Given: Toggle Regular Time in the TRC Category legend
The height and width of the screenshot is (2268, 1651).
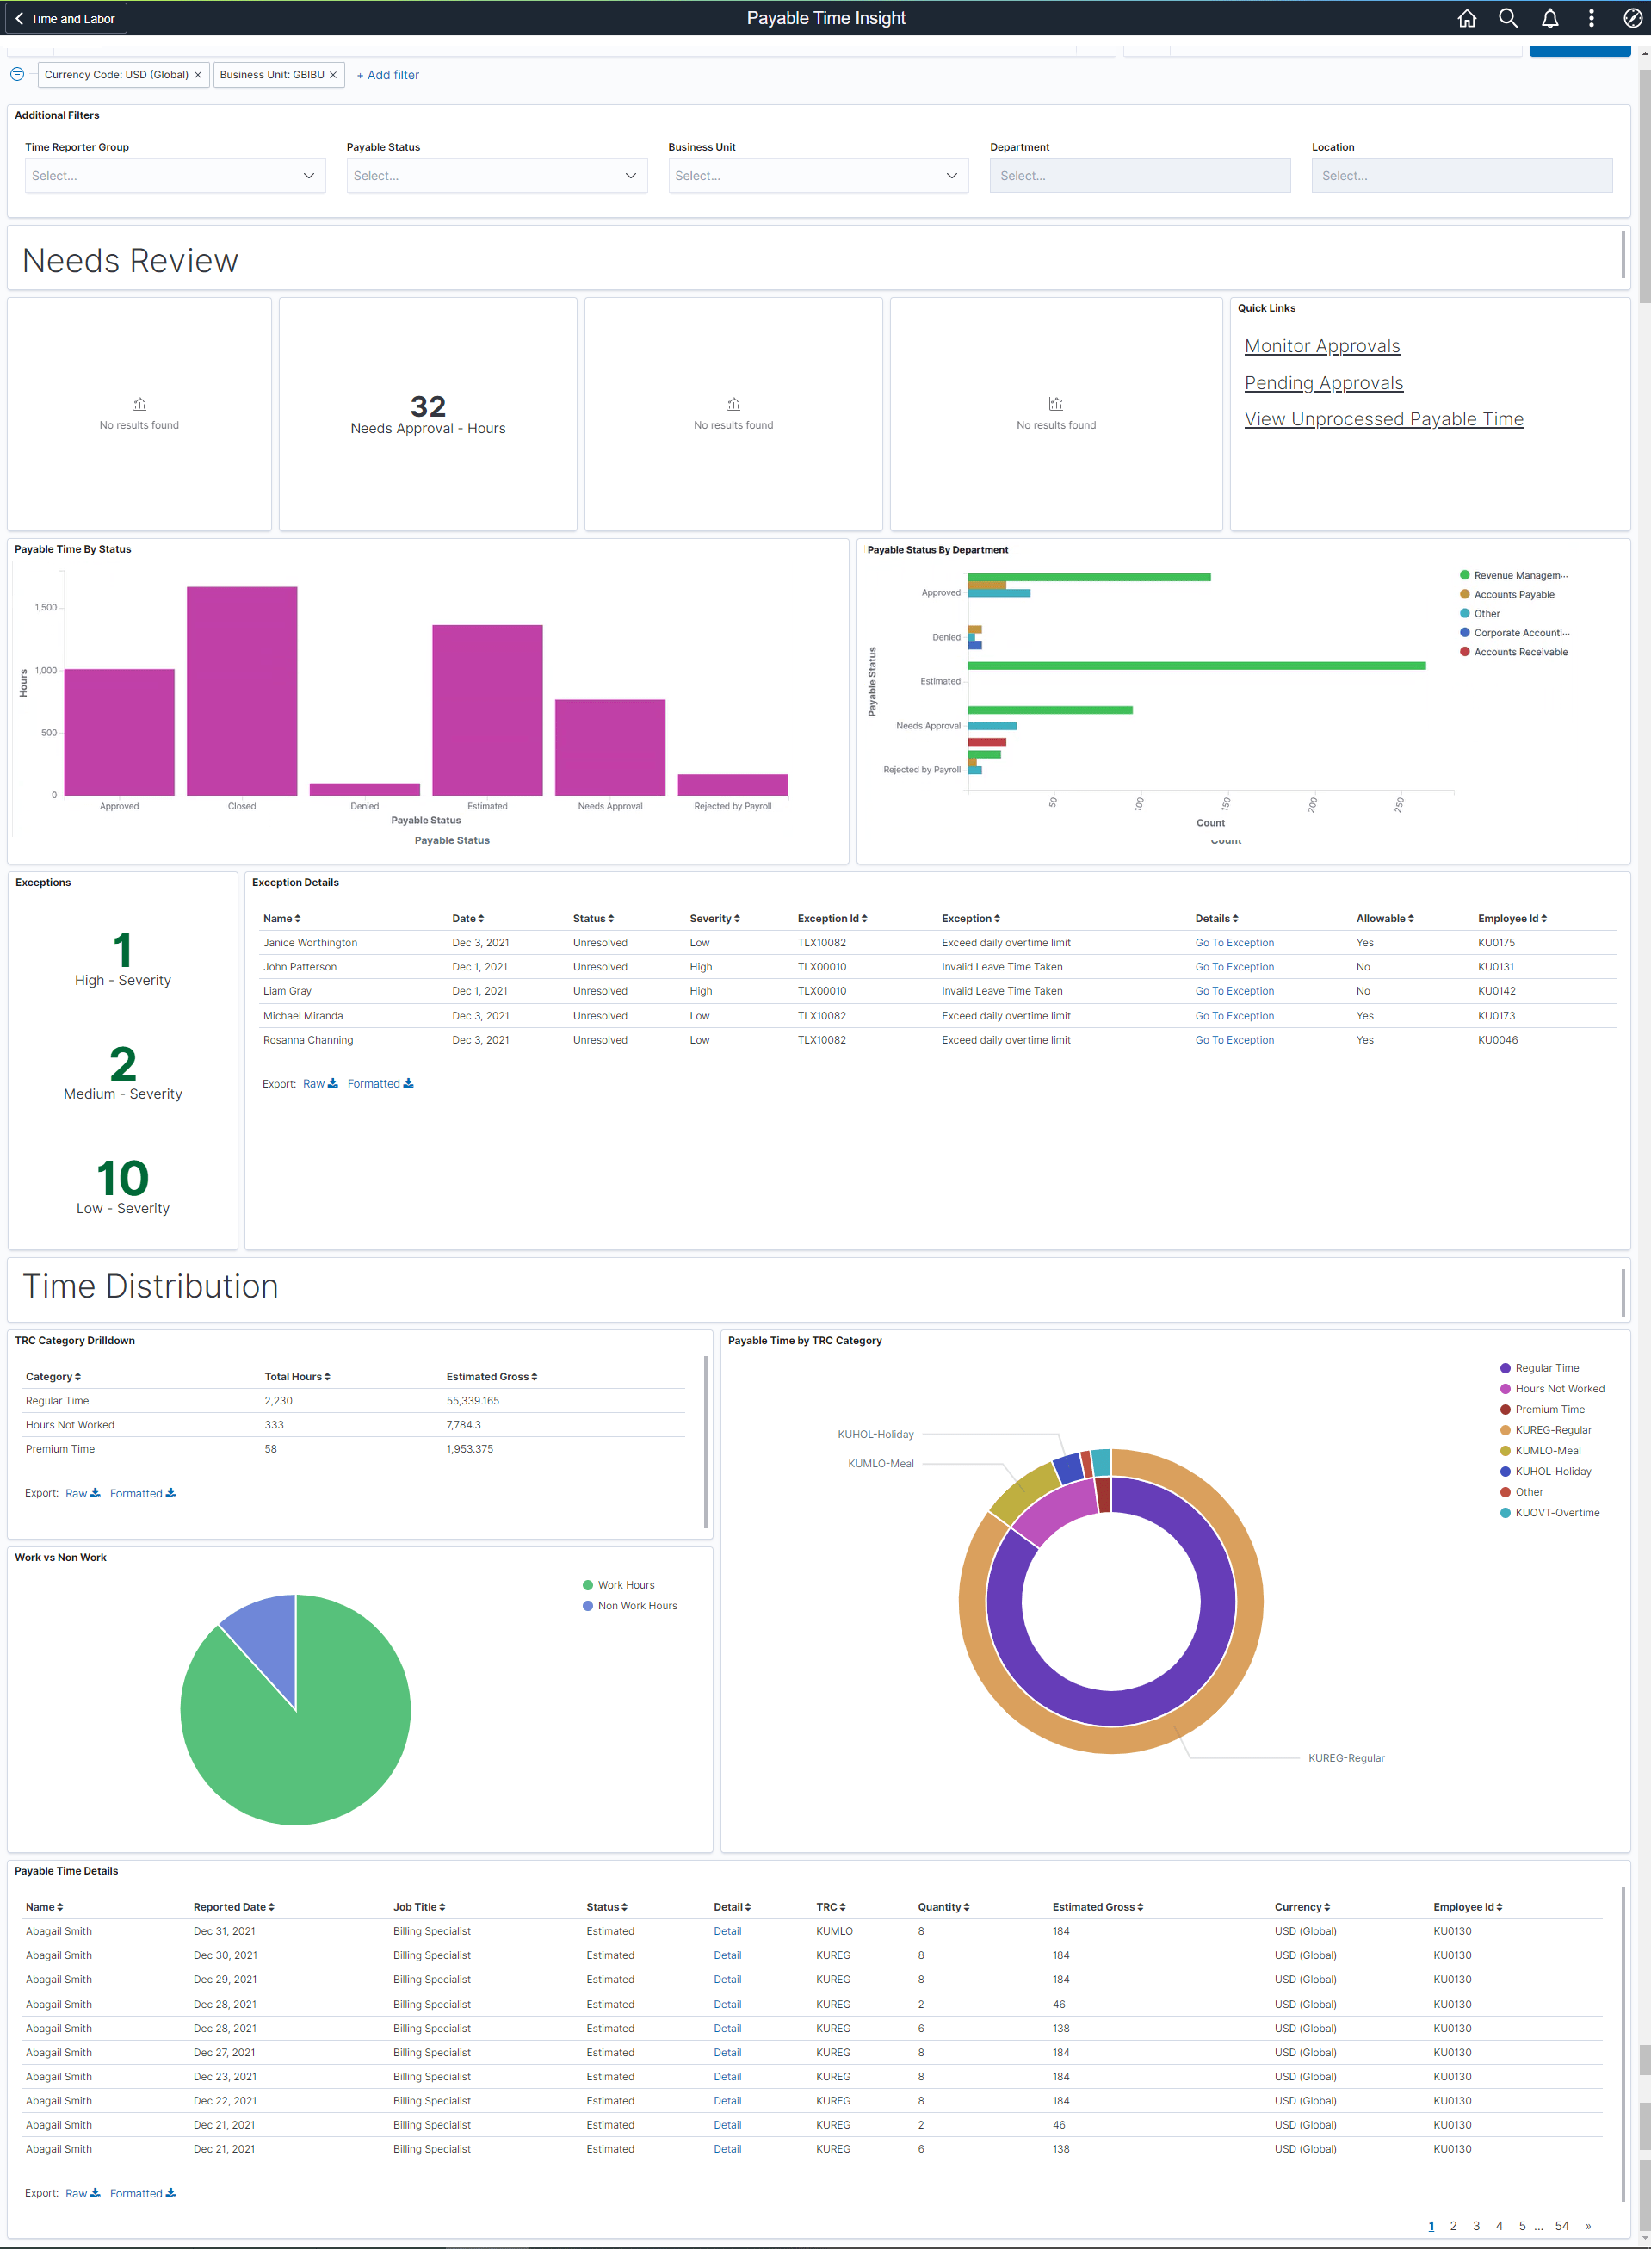Looking at the screenshot, I should [1546, 1367].
